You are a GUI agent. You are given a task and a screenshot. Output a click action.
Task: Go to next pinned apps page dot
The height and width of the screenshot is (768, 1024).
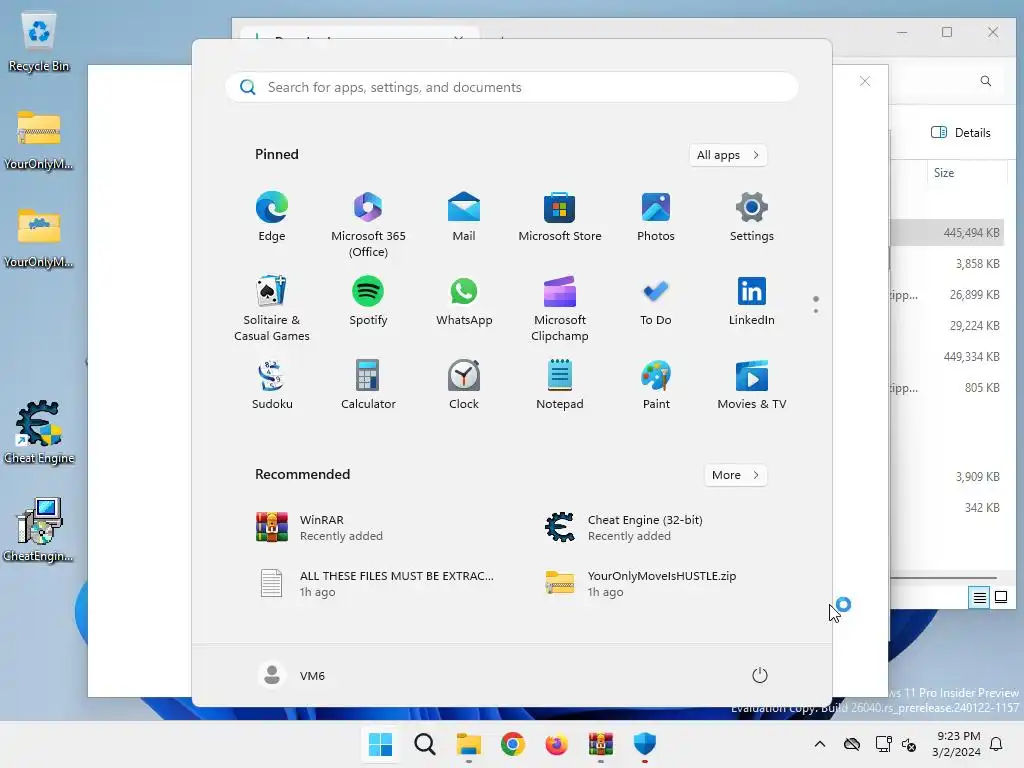(x=816, y=310)
